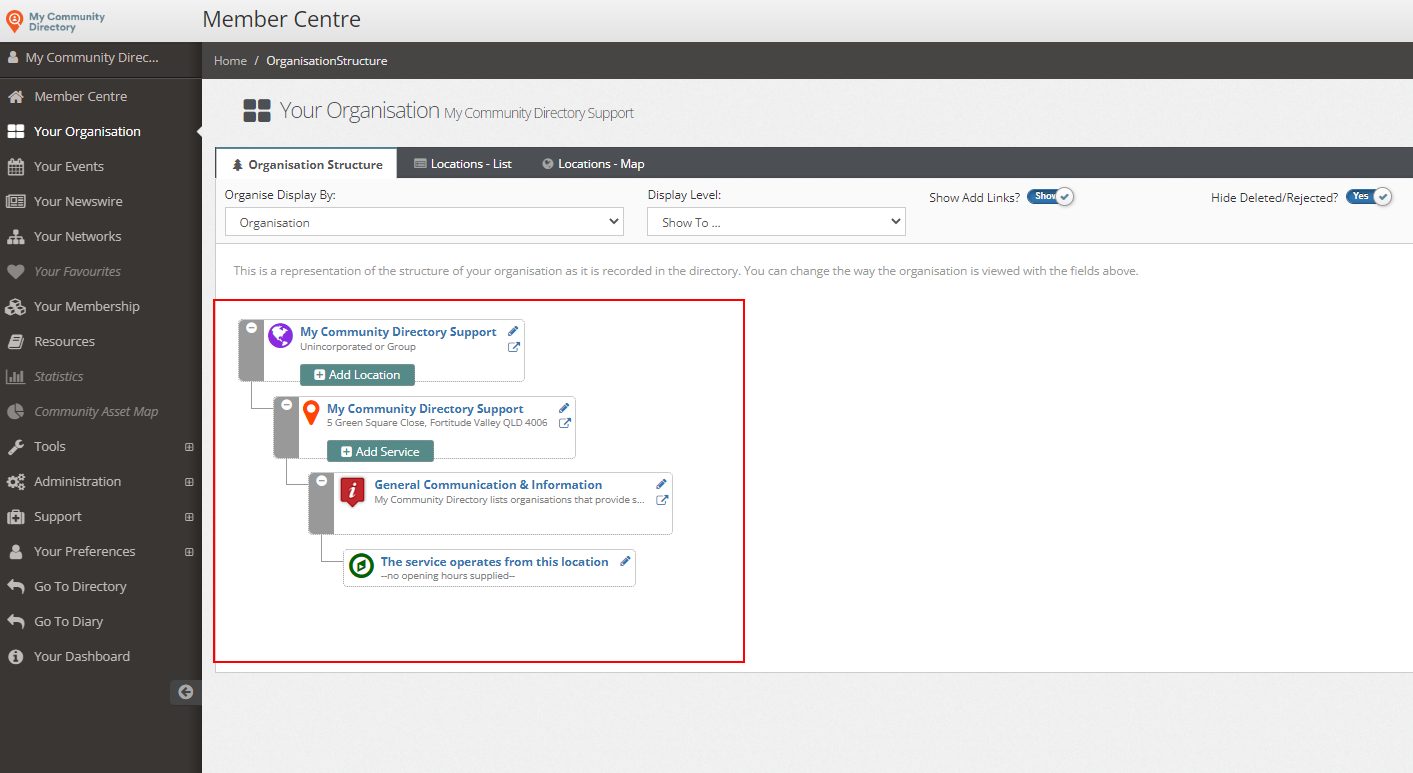
Task: Toggle the Hide Deleted/Rejected switch
Action: coord(1368,197)
